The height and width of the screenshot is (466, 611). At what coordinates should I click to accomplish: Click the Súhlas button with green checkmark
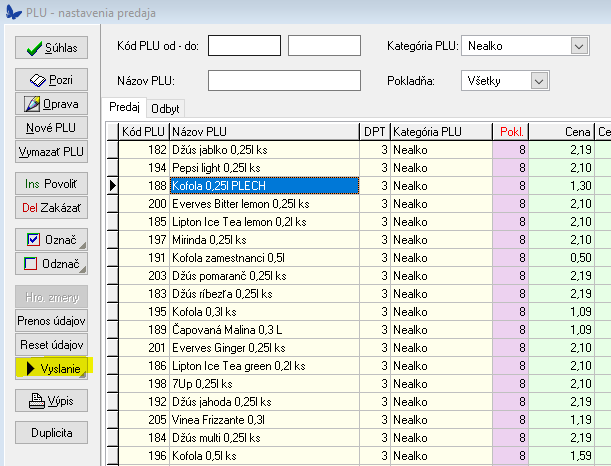[51, 47]
